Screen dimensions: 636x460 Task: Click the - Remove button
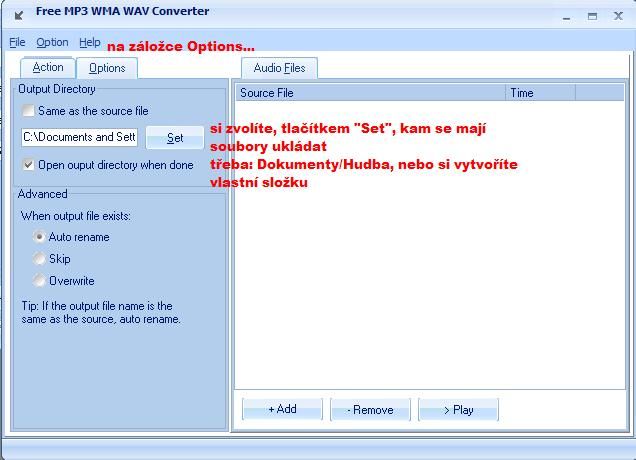pyautogui.click(x=370, y=410)
